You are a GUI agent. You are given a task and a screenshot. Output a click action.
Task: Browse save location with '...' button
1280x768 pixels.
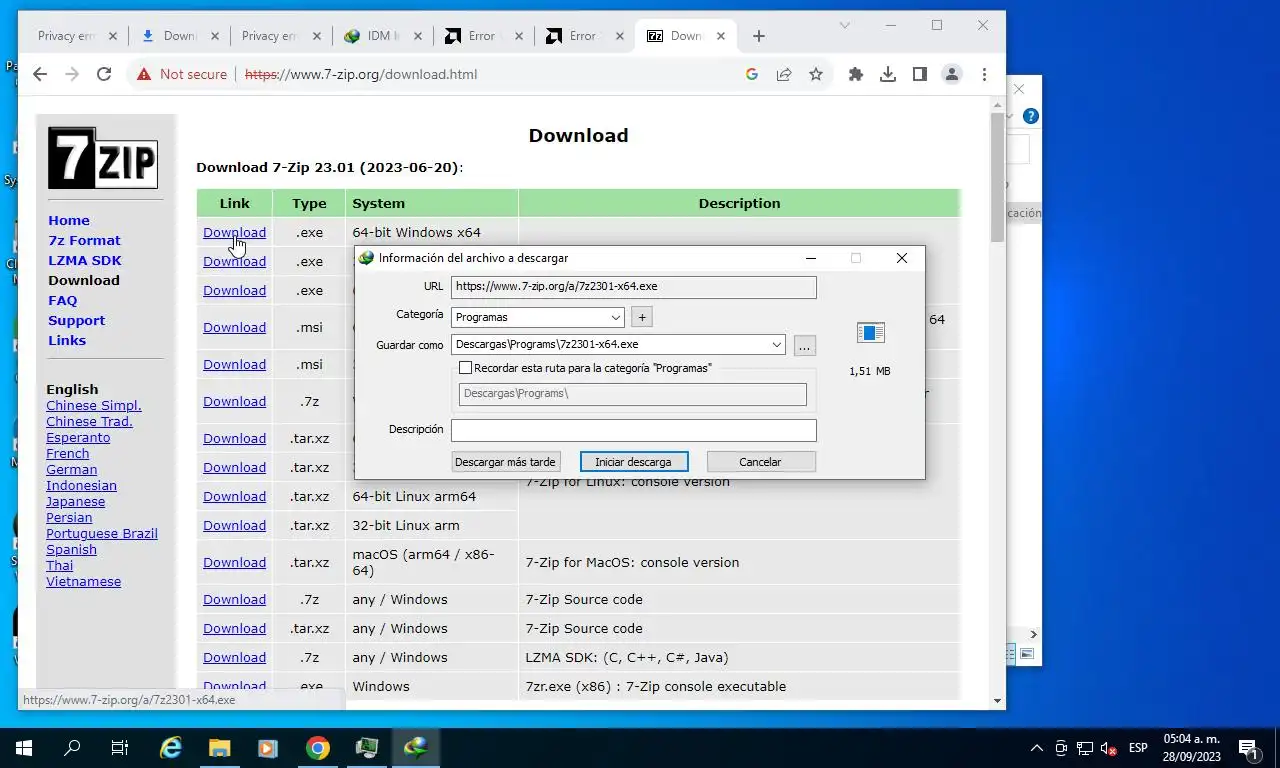pyautogui.click(x=805, y=345)
